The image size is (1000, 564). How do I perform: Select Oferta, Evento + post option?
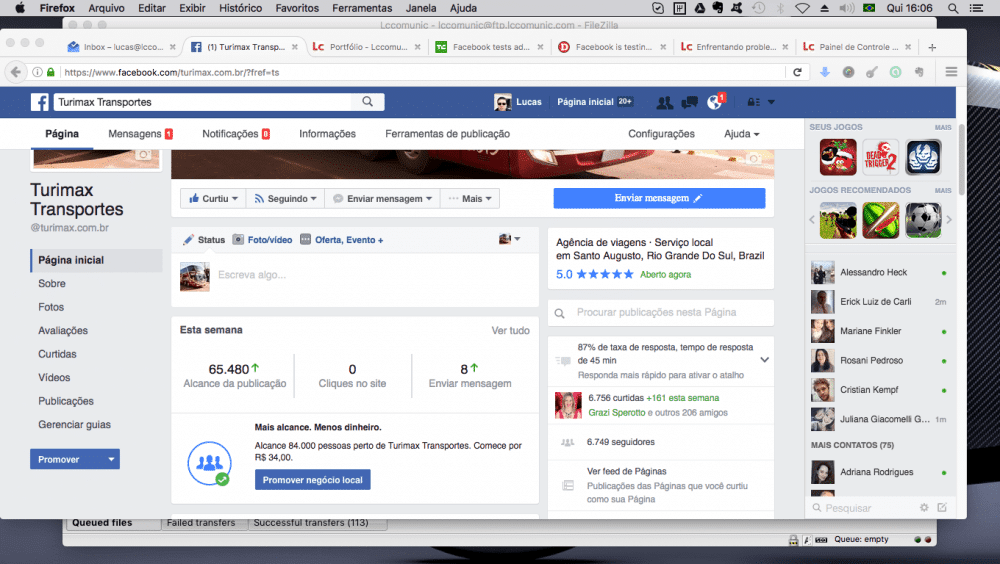click(x=342, y=240)
